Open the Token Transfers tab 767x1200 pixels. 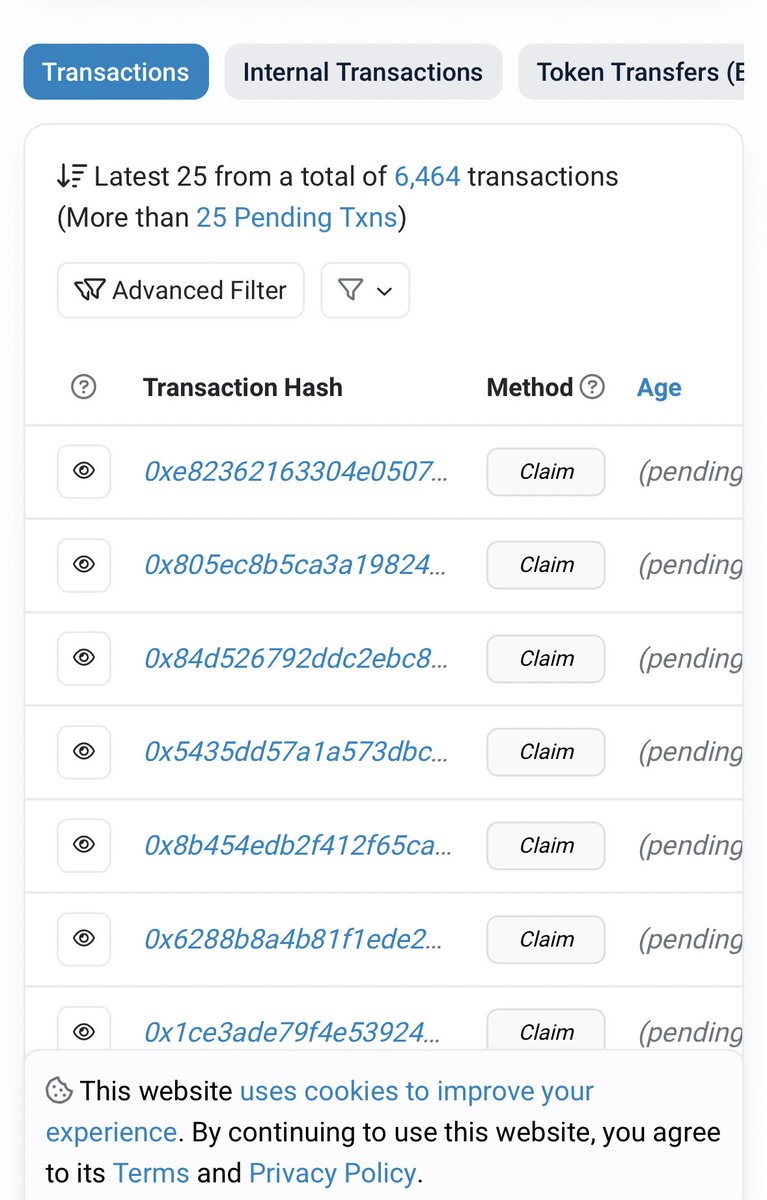[630, 72]
